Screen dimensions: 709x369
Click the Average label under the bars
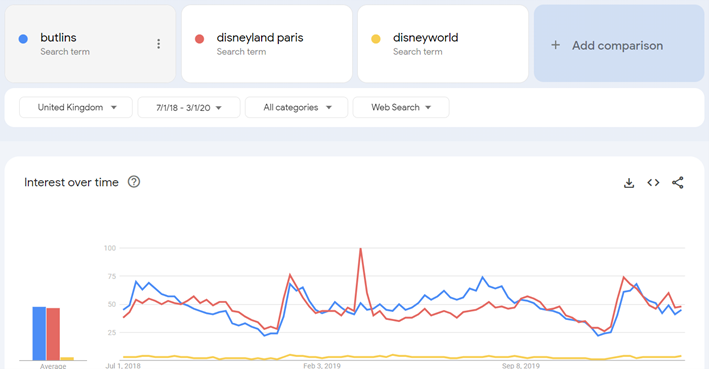pyautogui.click(x=53, y=366)
